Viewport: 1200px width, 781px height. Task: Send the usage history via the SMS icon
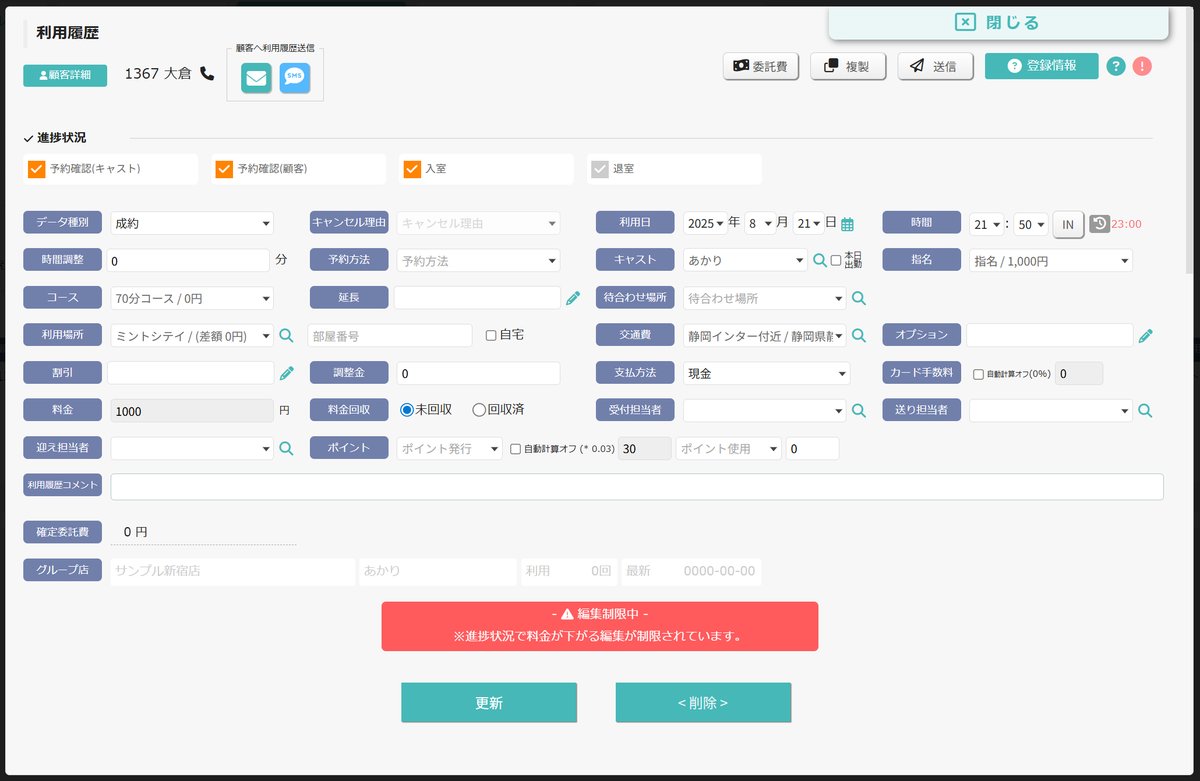point(295,77)
